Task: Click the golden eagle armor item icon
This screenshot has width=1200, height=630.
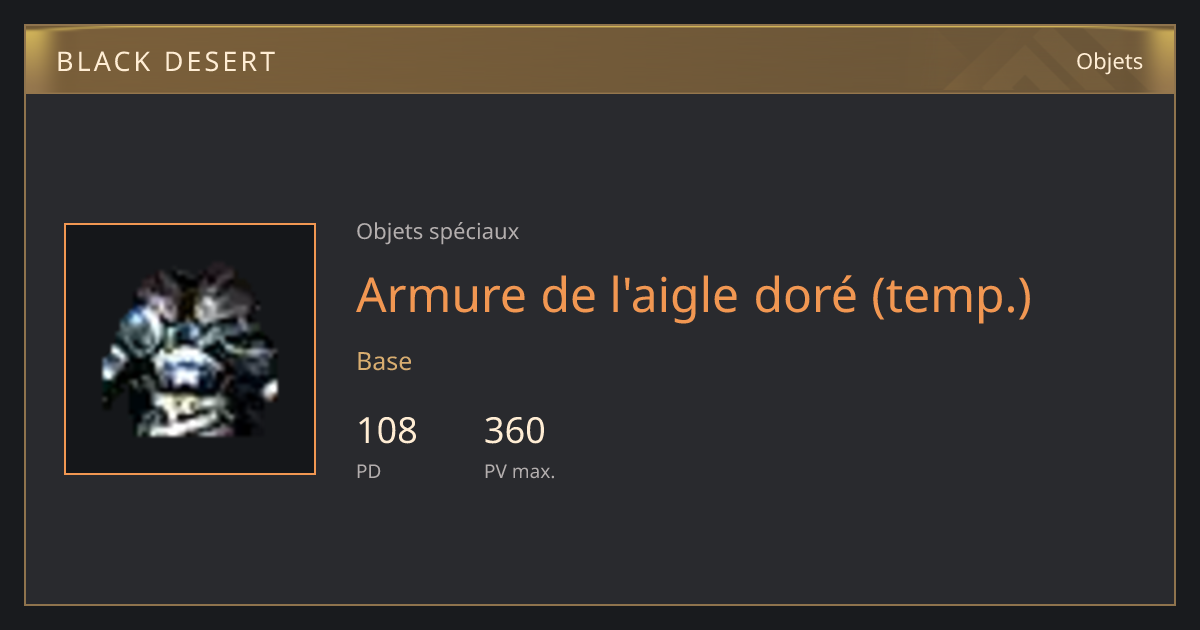Action: pyautogui.click(x=190, y=350)
